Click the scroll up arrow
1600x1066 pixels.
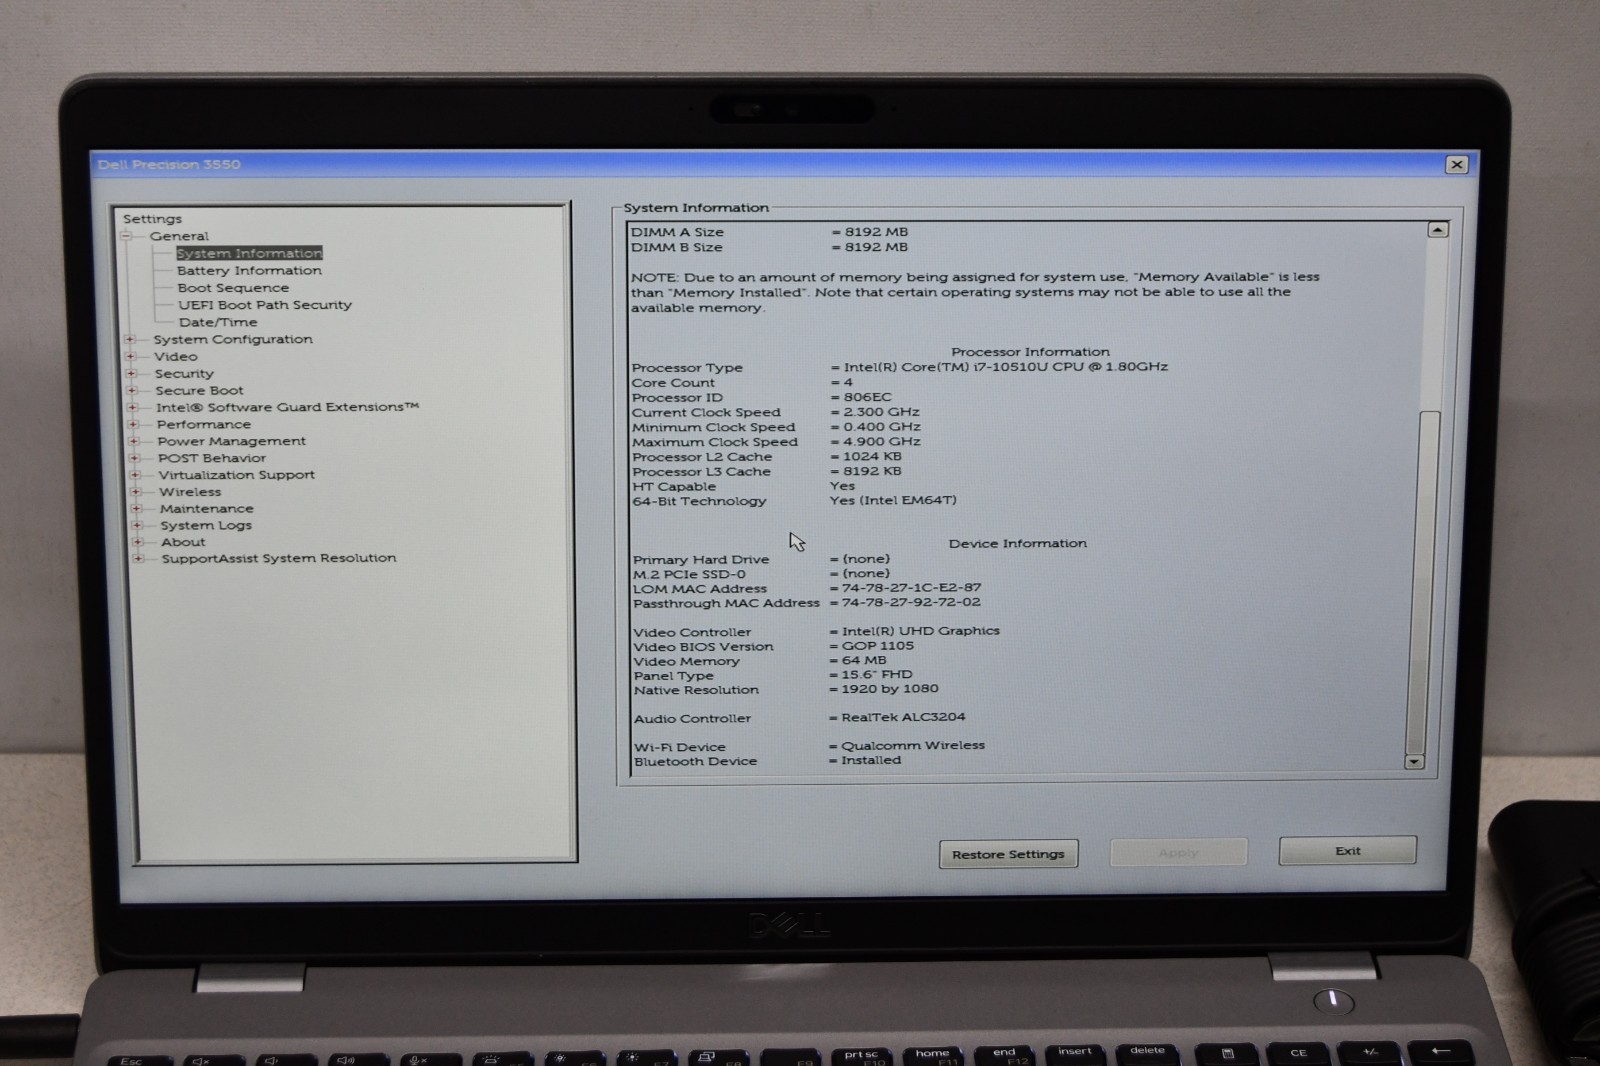point(1437,230)
